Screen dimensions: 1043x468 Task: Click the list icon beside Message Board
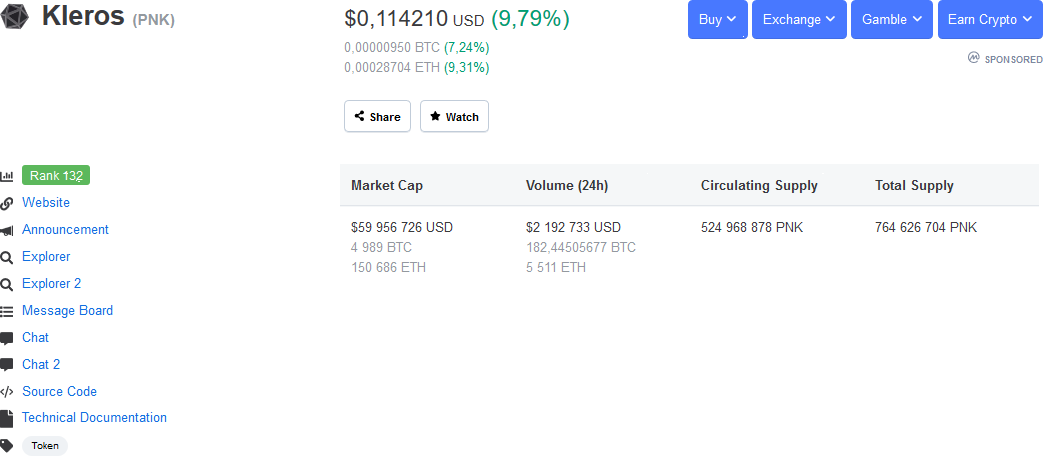tap(7, 311)
